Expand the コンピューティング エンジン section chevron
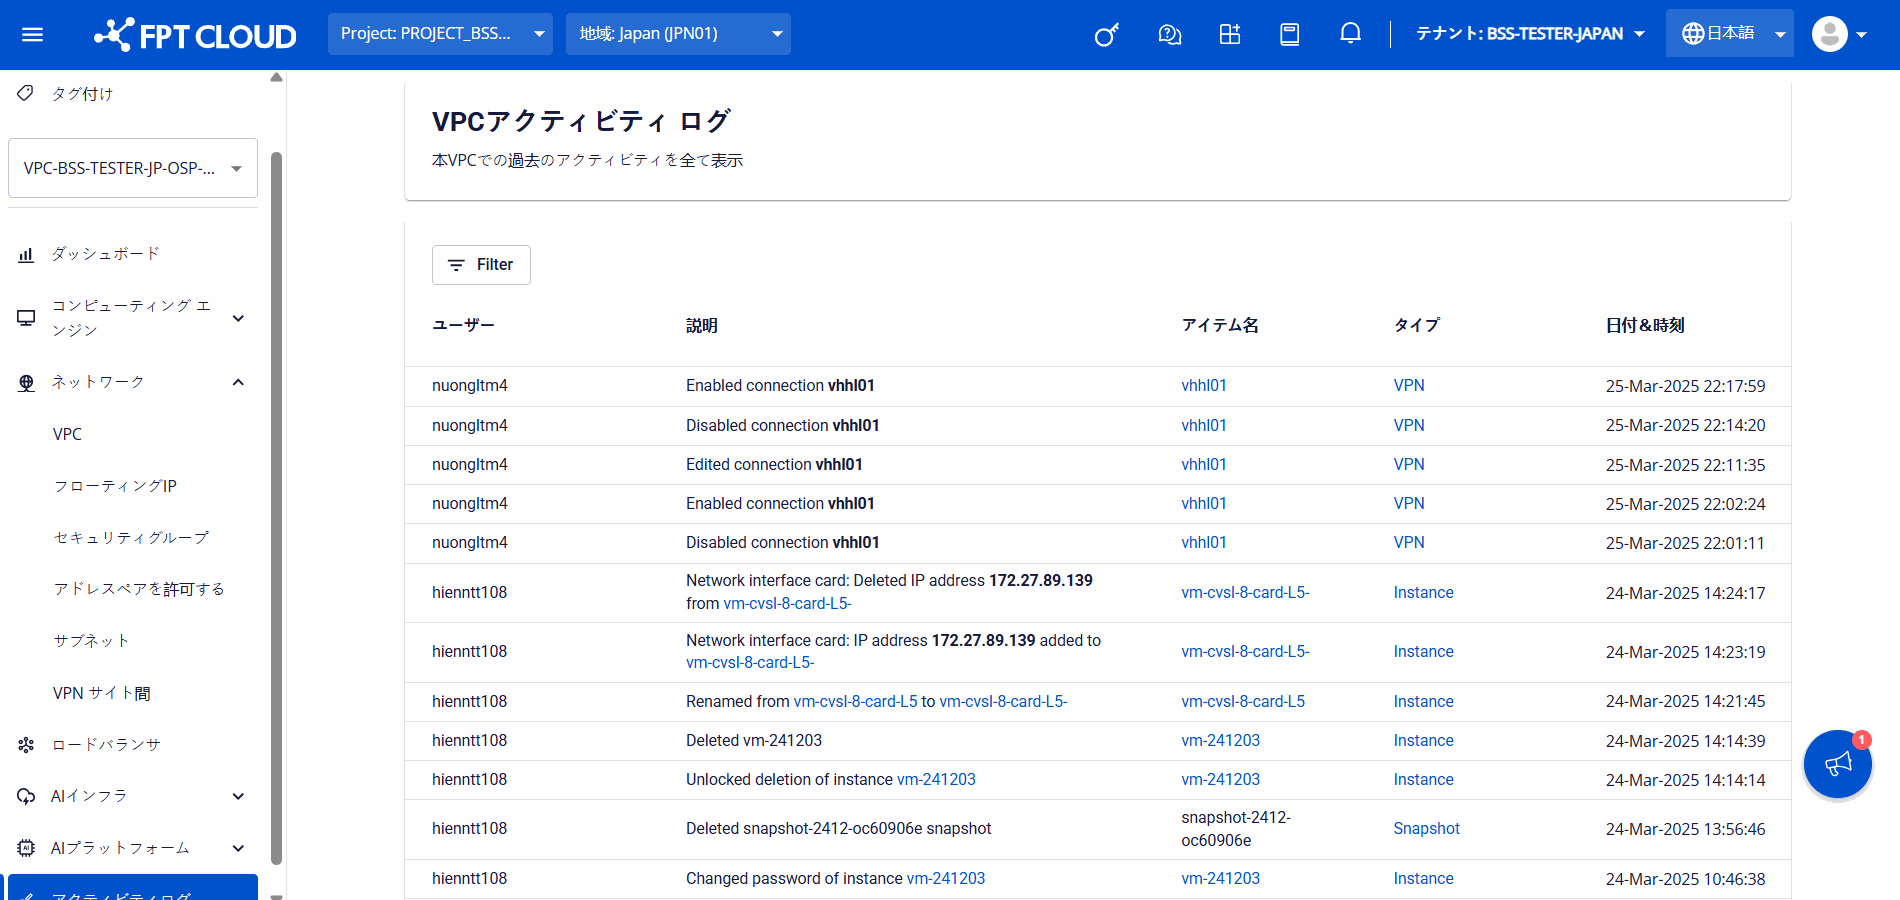 (238, 318)
